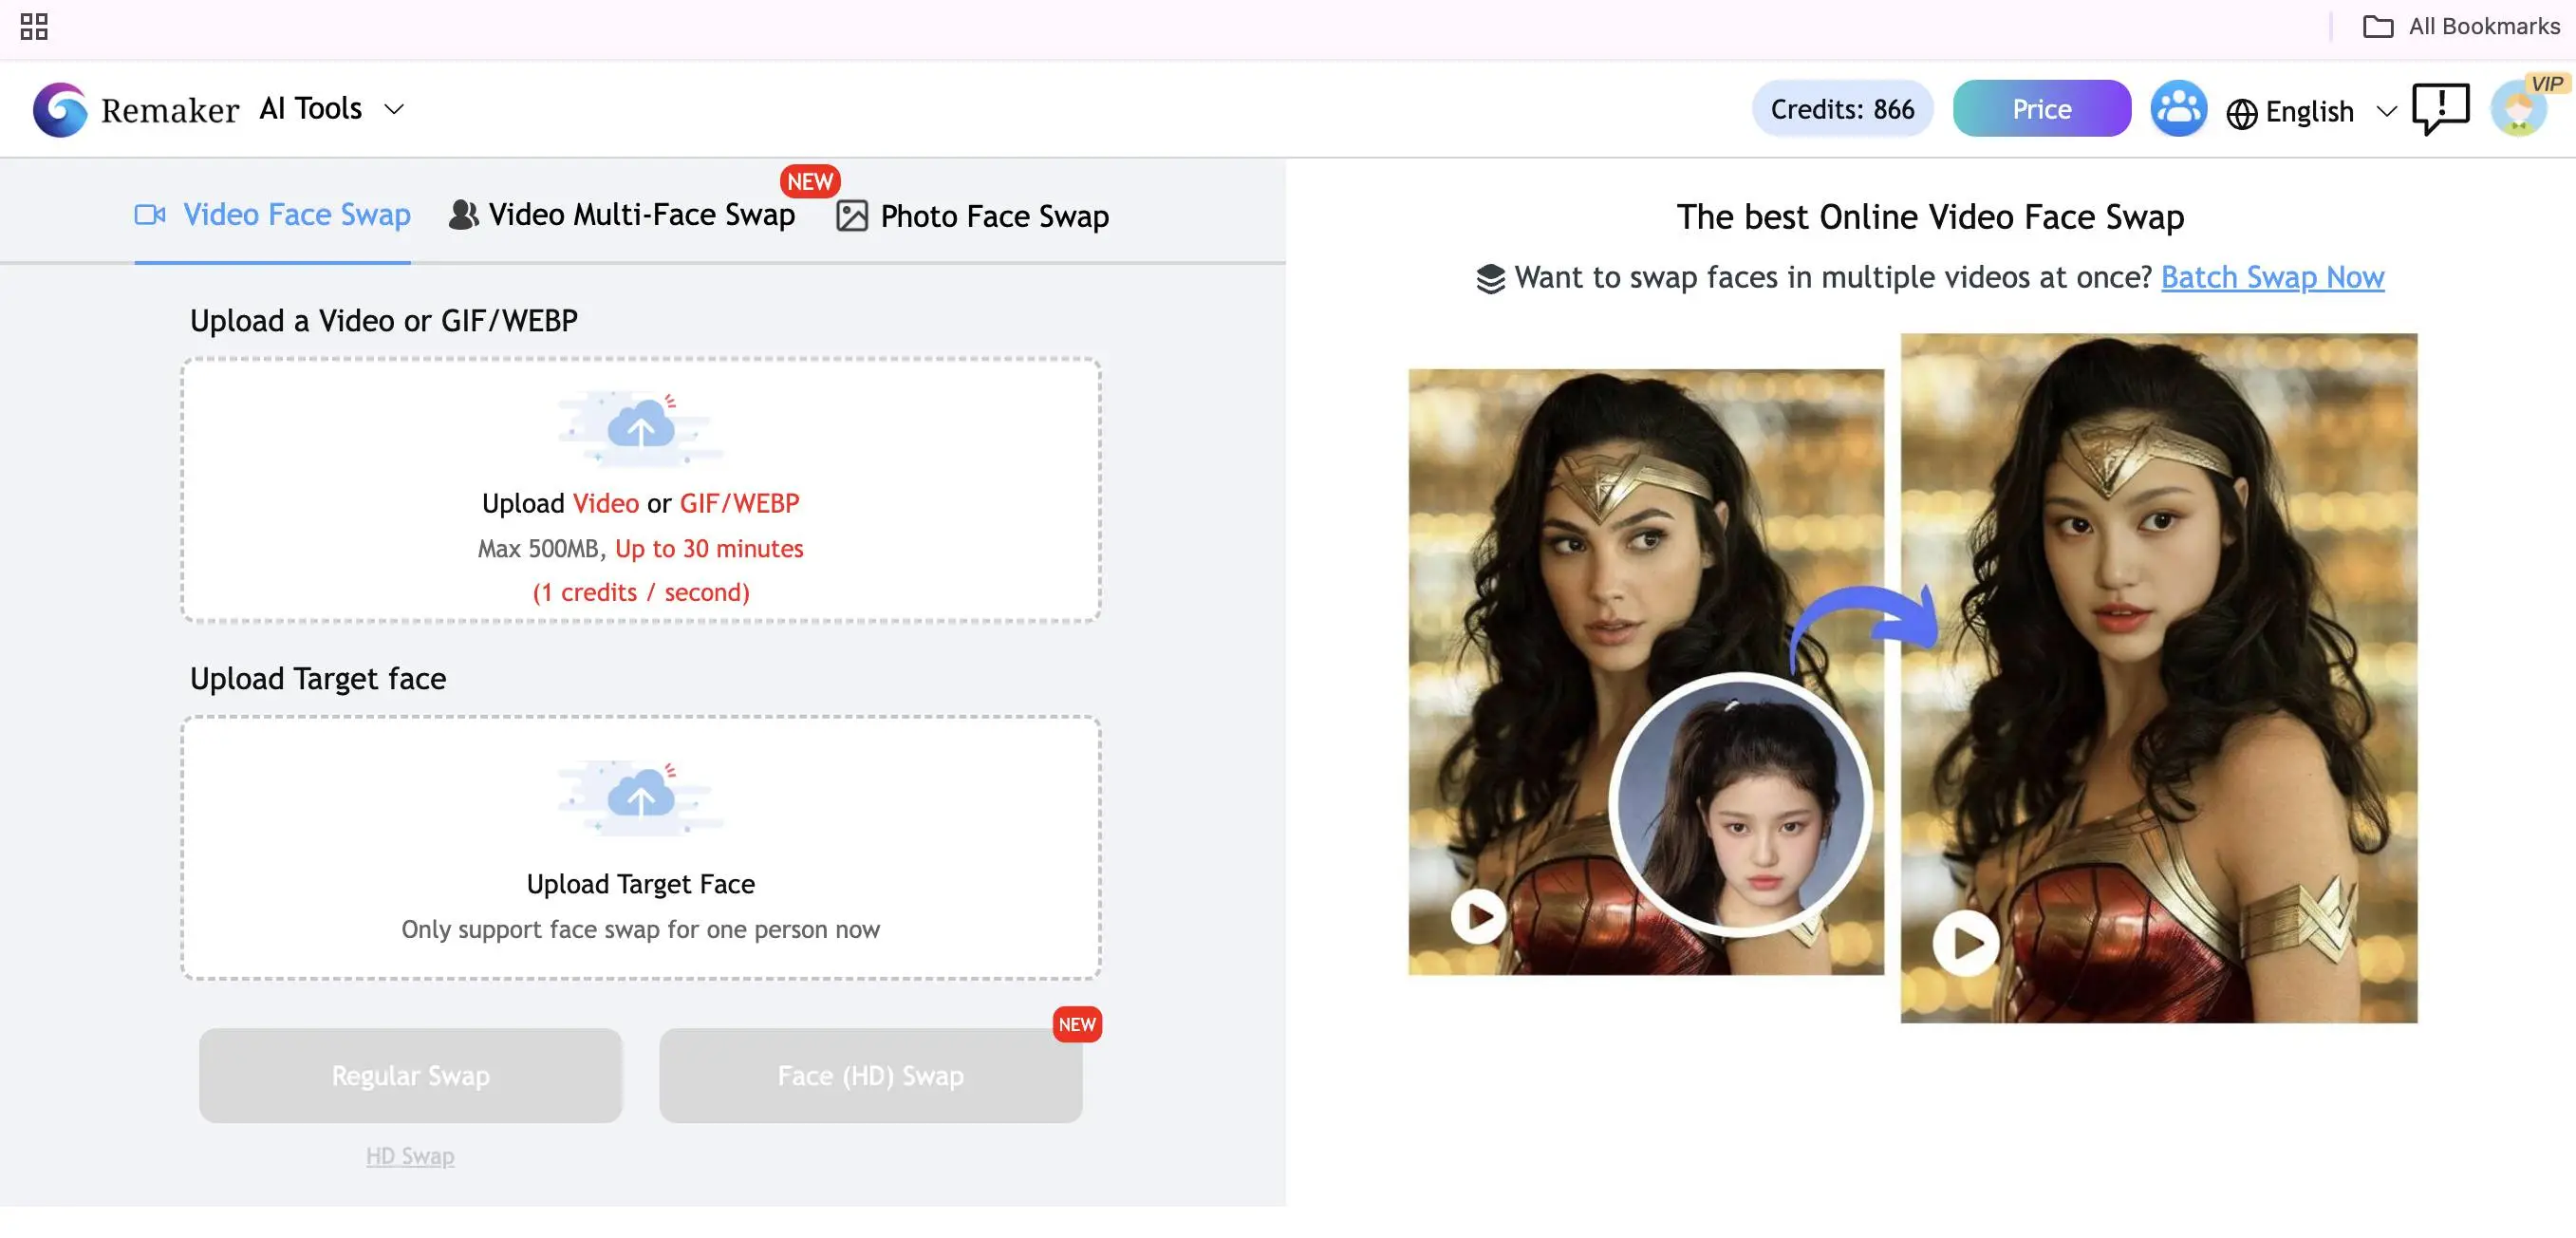Switch to the Video Multi-Face Swap tab
This screenshot has width=2576, height=1238.
pyautogui.click(x=621, y=214)
